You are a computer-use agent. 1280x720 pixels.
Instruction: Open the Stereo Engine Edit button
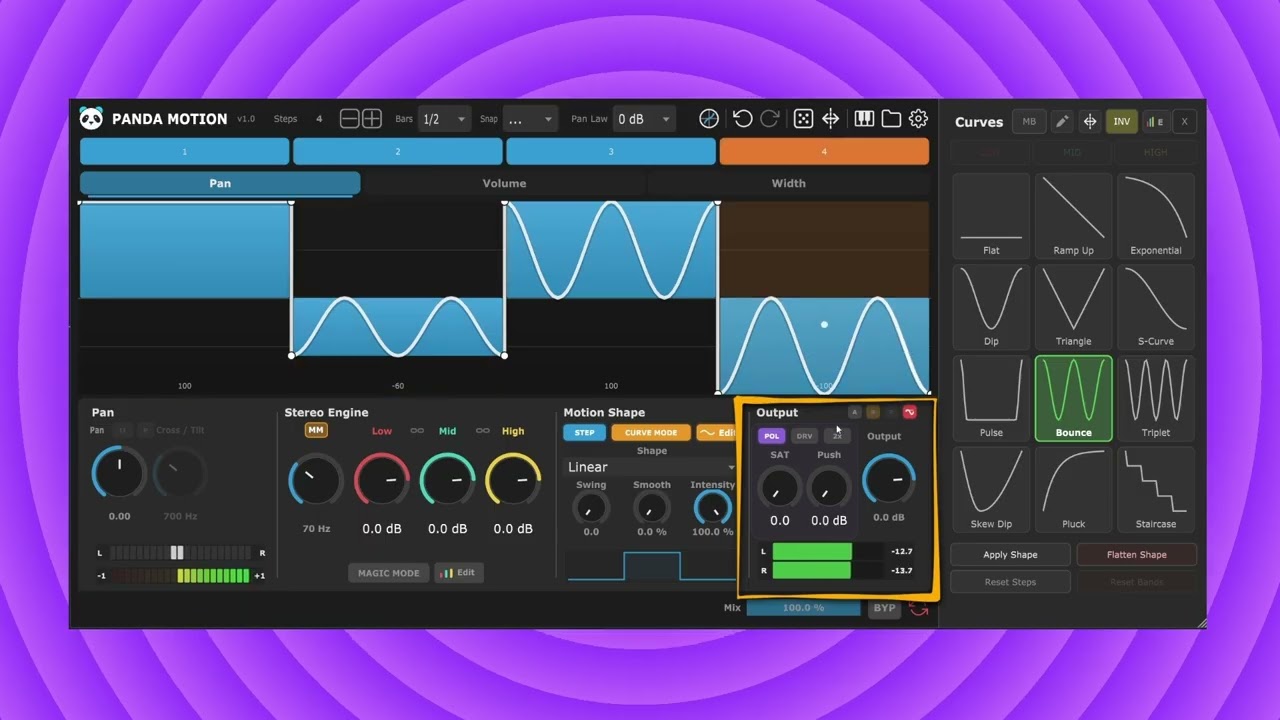coord(460,573)
